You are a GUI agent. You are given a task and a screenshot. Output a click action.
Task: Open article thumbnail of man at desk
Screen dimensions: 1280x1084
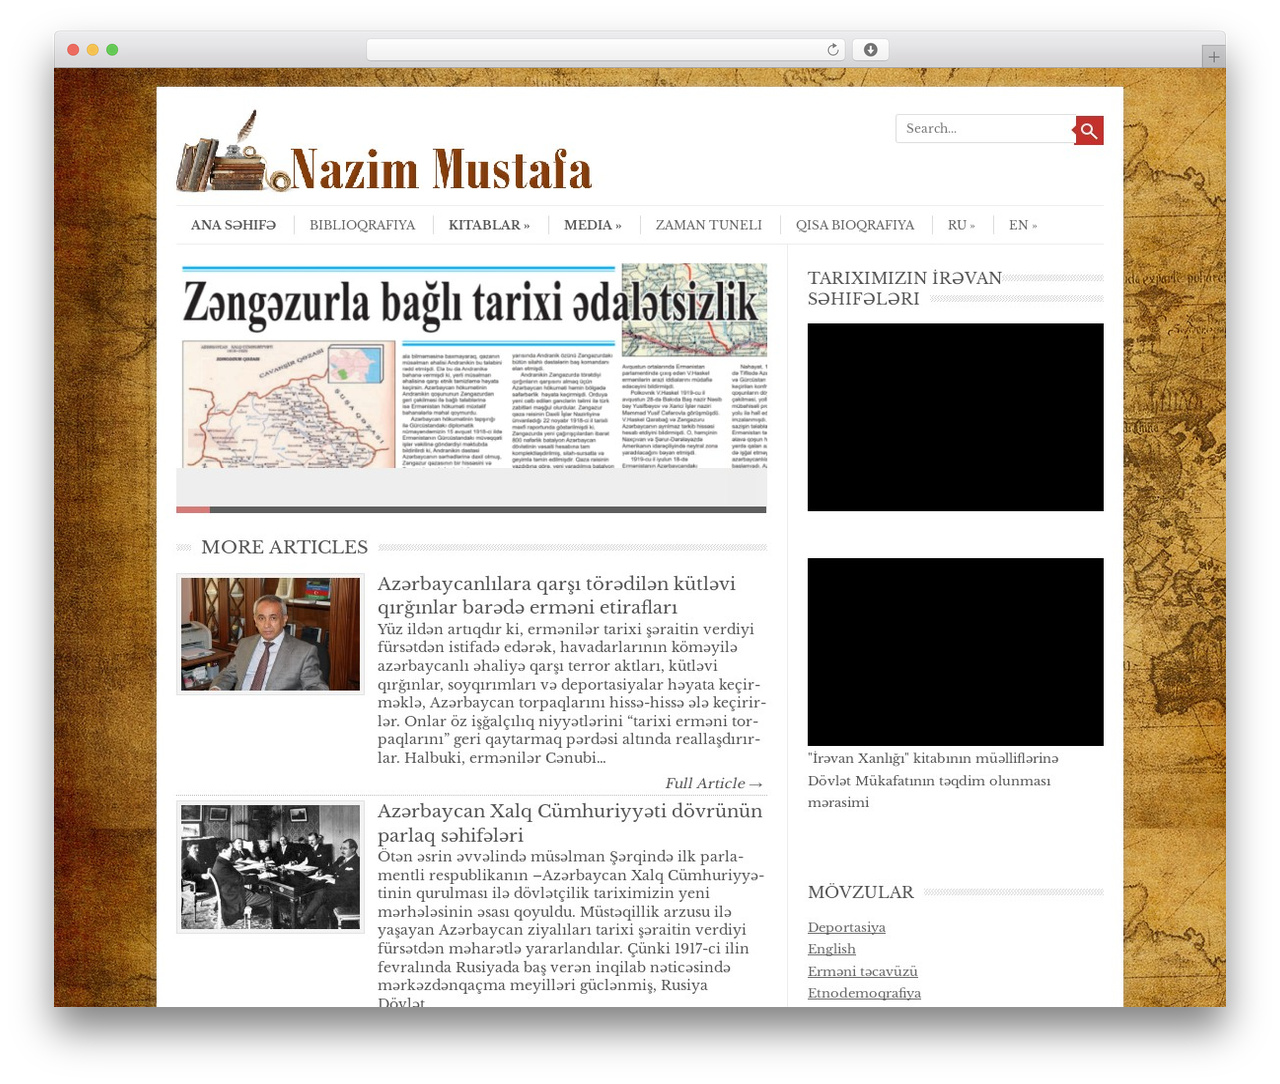click(271, 634)
